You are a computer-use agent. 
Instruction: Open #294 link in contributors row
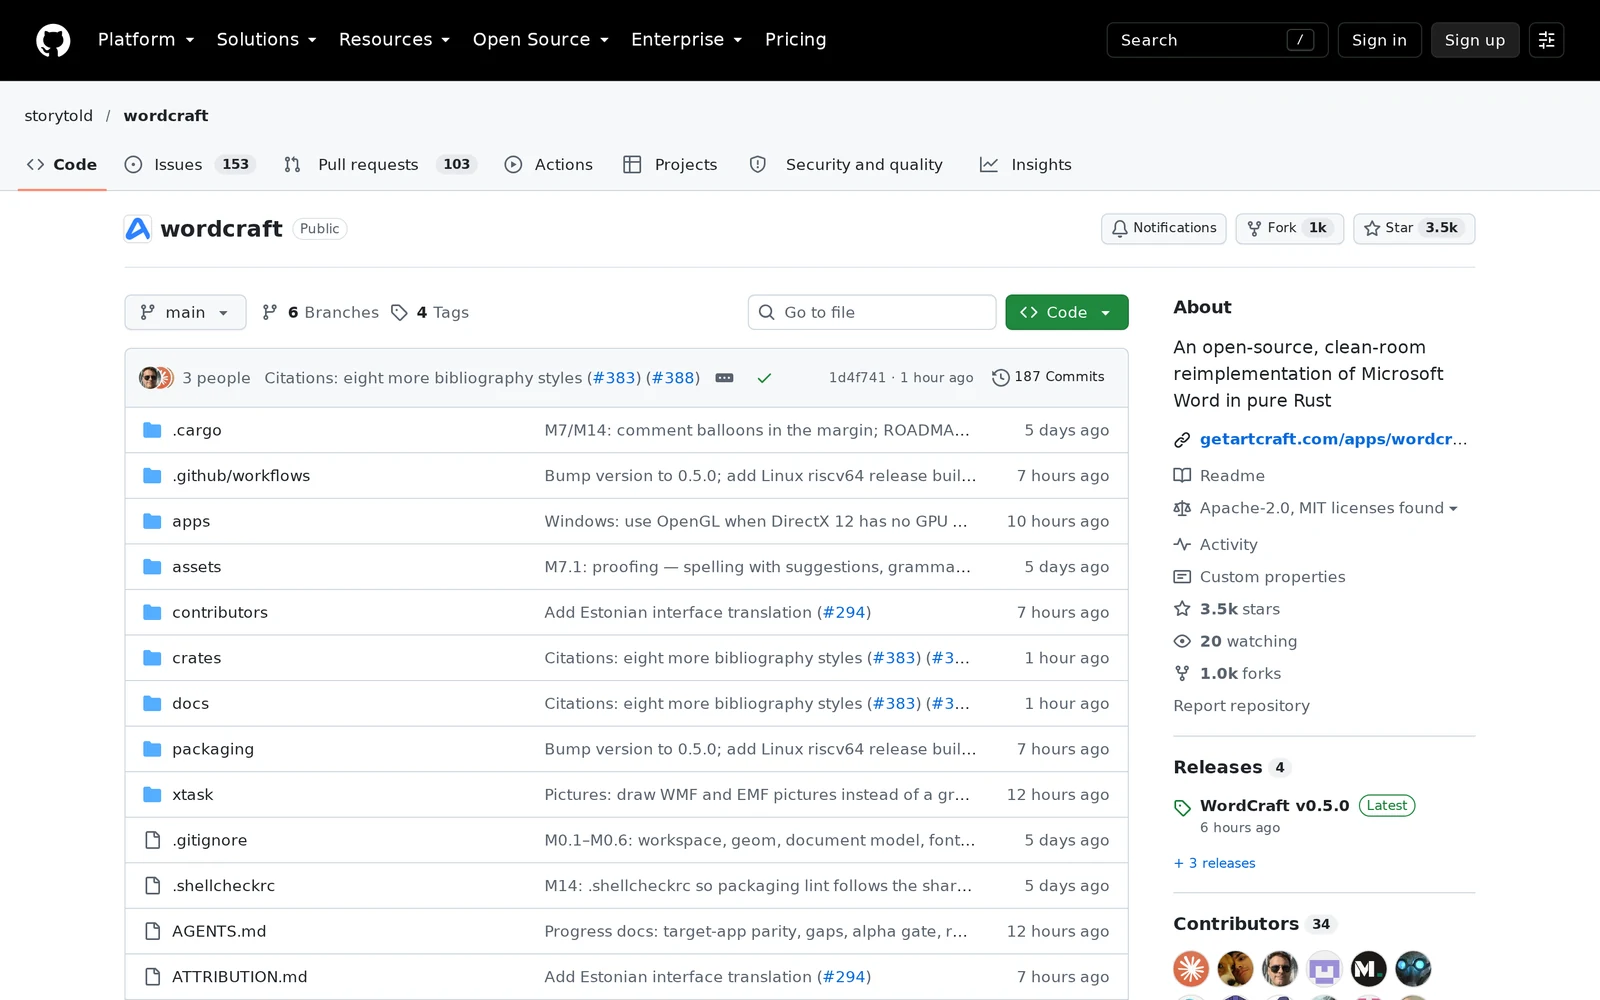click(844, 612)
